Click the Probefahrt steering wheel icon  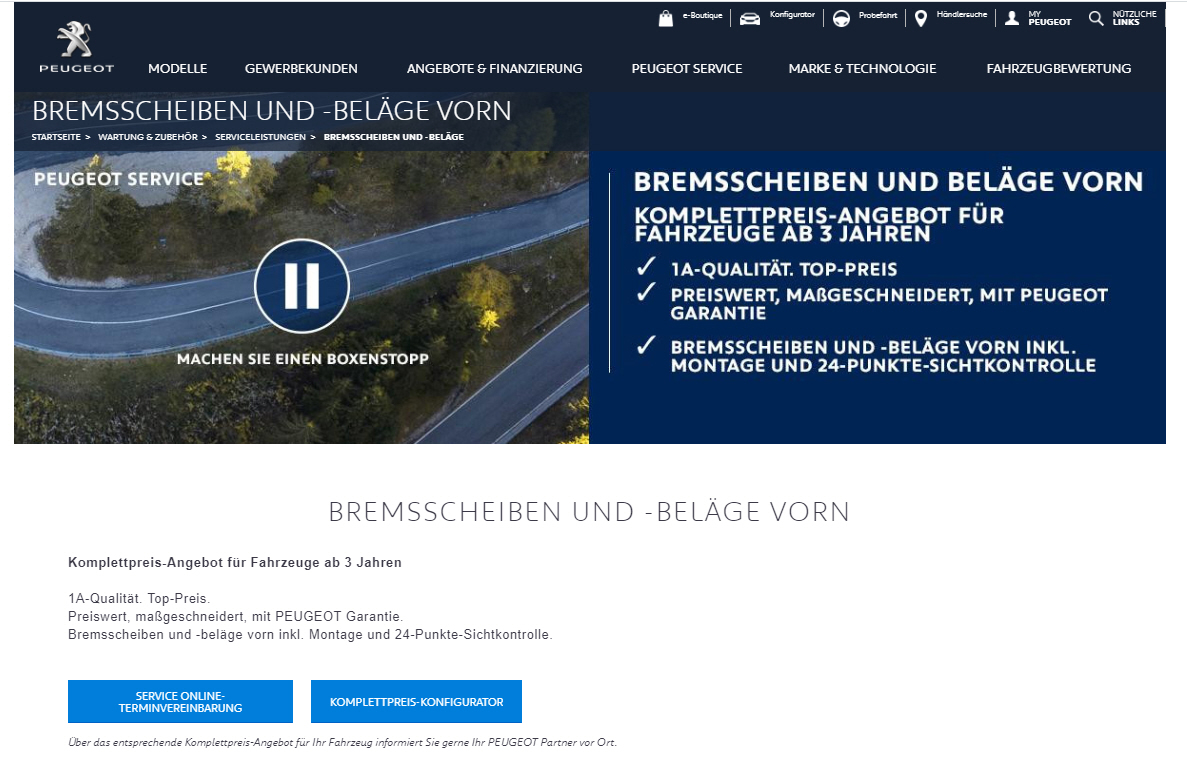pyautogui.click(x=841, y=19)
